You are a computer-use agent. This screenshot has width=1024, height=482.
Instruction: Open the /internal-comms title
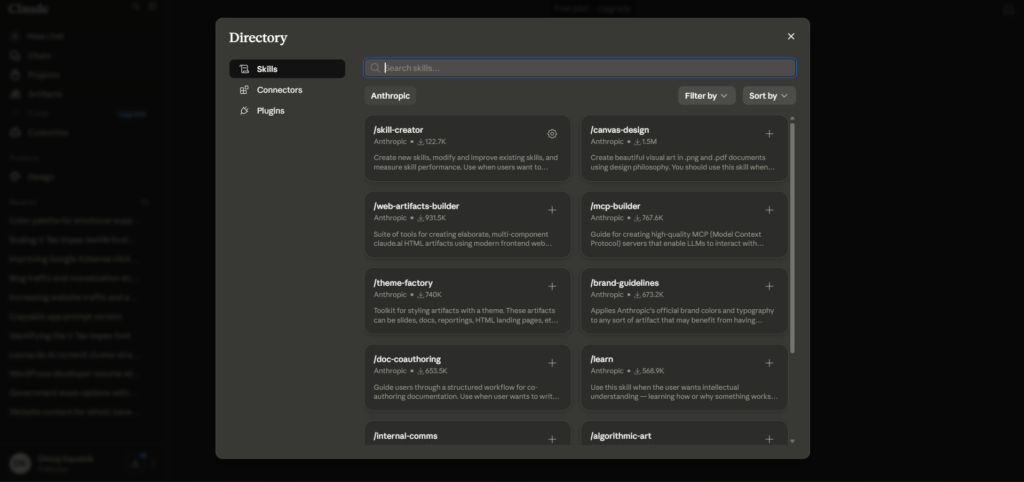coord(406,436)
